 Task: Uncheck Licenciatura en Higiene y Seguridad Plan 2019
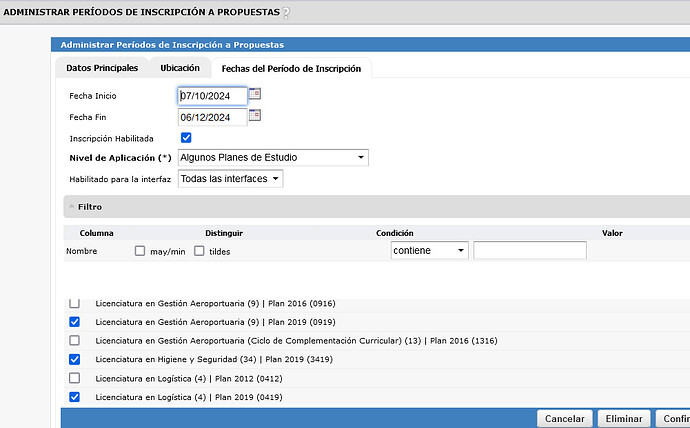click(x=74, y=359)
